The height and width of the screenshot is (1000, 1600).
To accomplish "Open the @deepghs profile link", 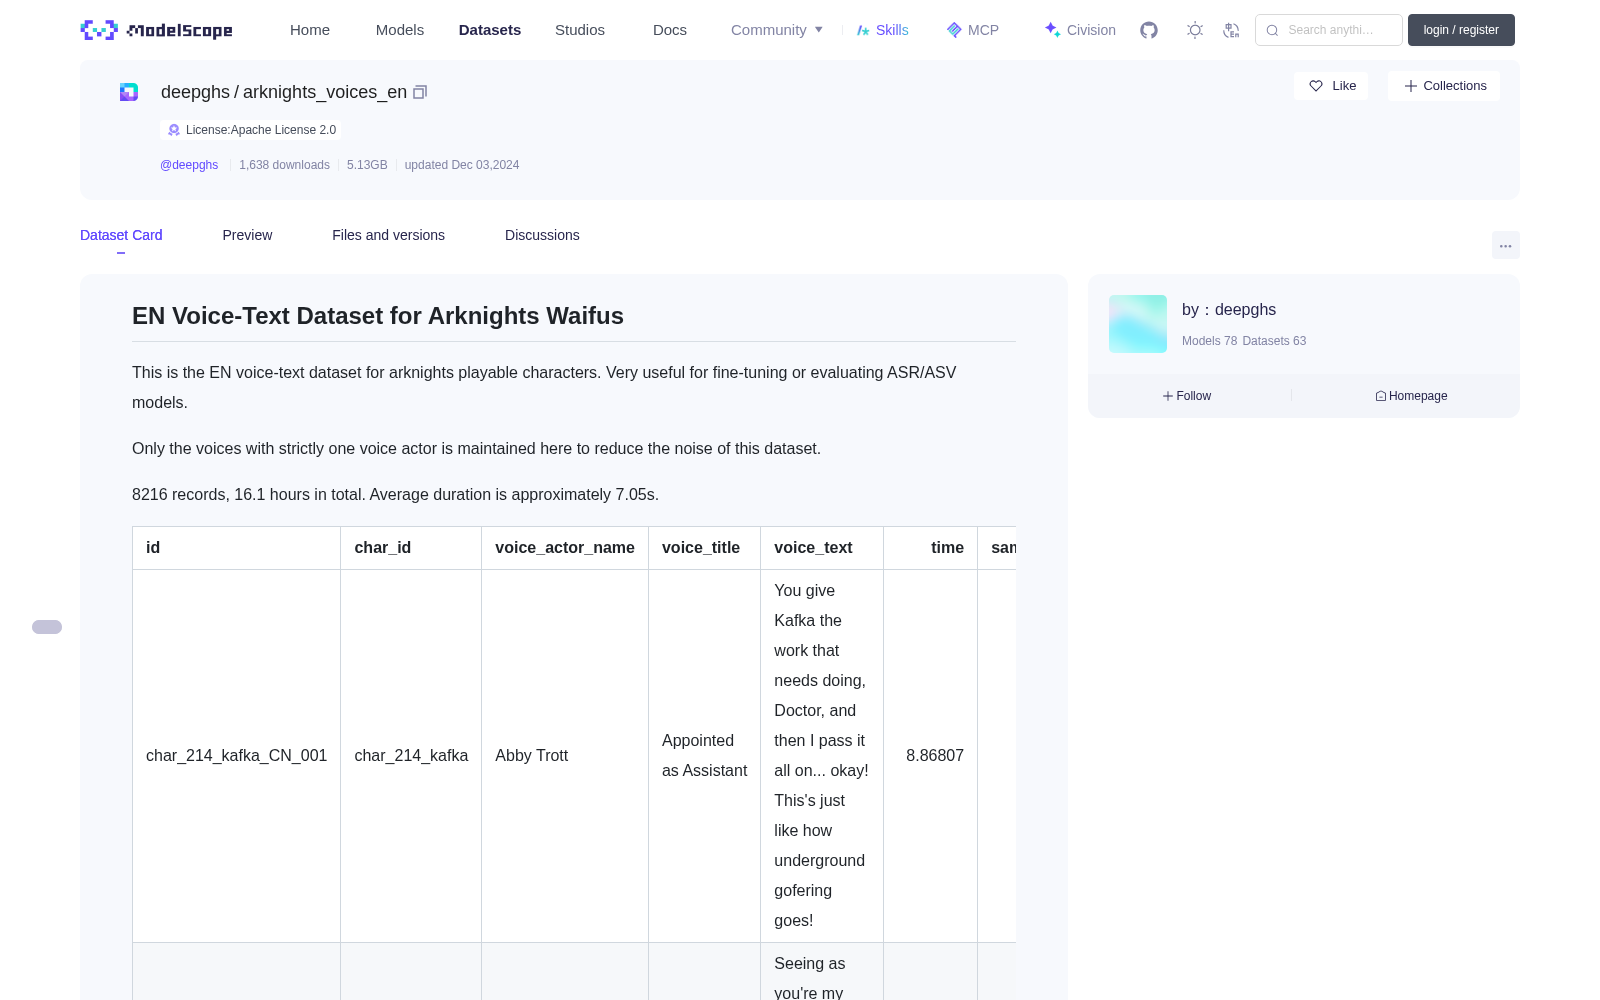I will click(189, 165).
